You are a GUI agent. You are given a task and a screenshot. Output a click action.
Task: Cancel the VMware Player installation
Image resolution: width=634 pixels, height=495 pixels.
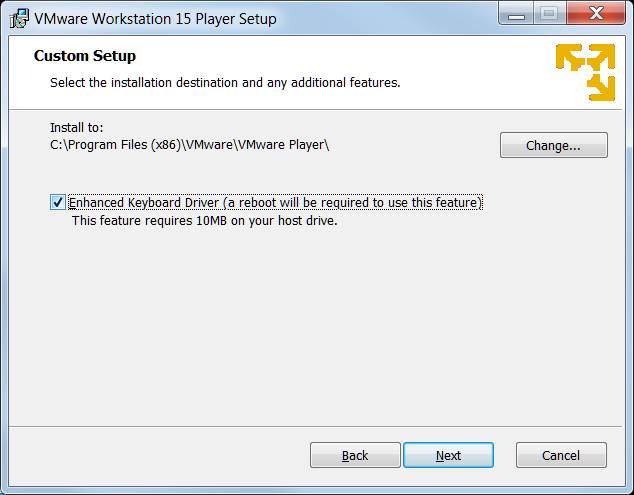tap(561, 455)
